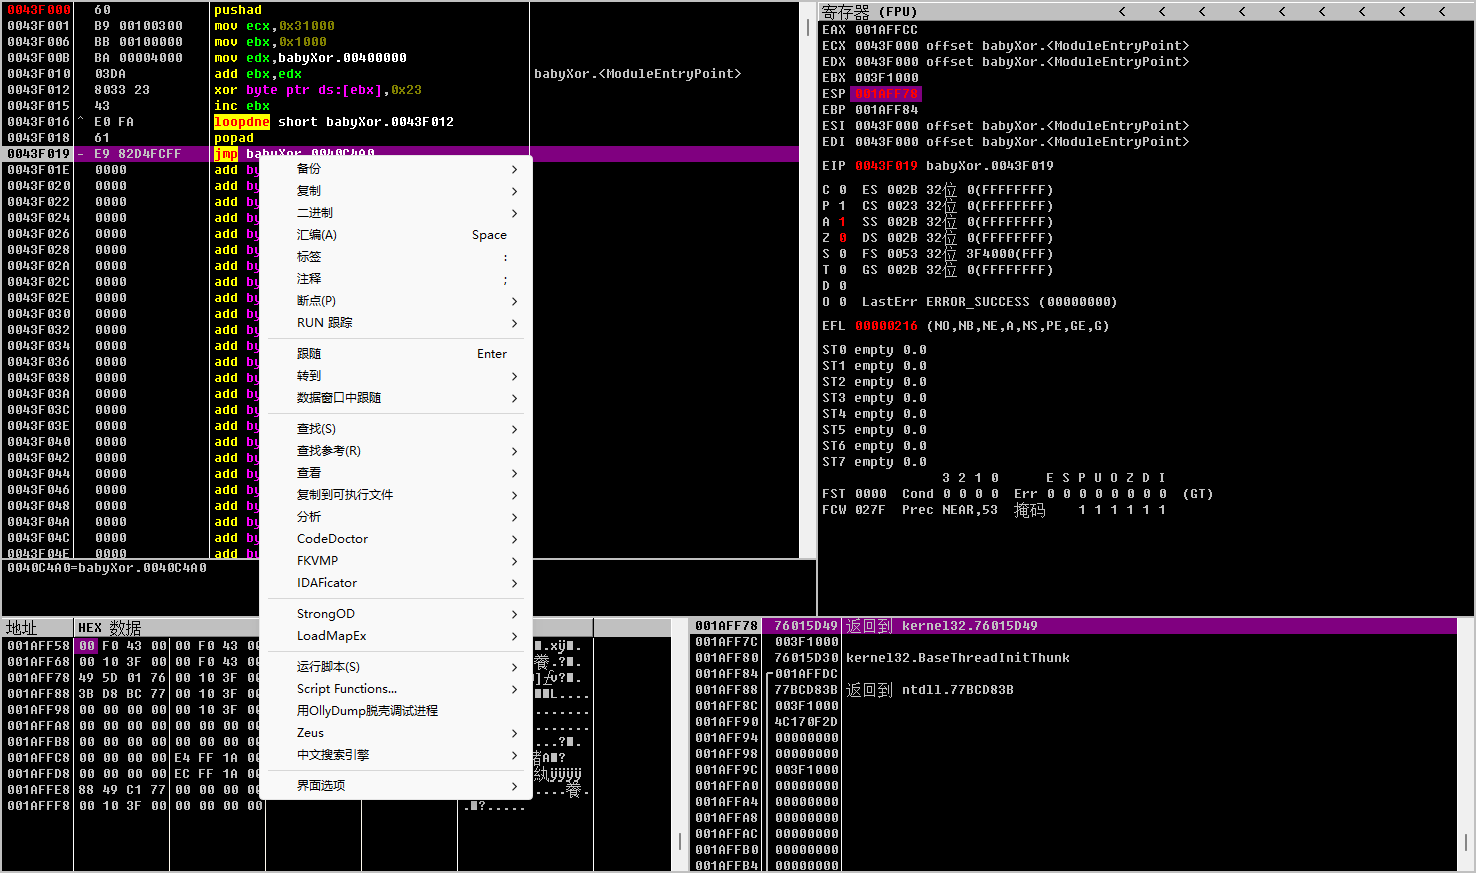Image resolution: width=1476 pixels, height=873 pixels.
Task: Choose 跟随 in context menu
Action: pos(396,354)
